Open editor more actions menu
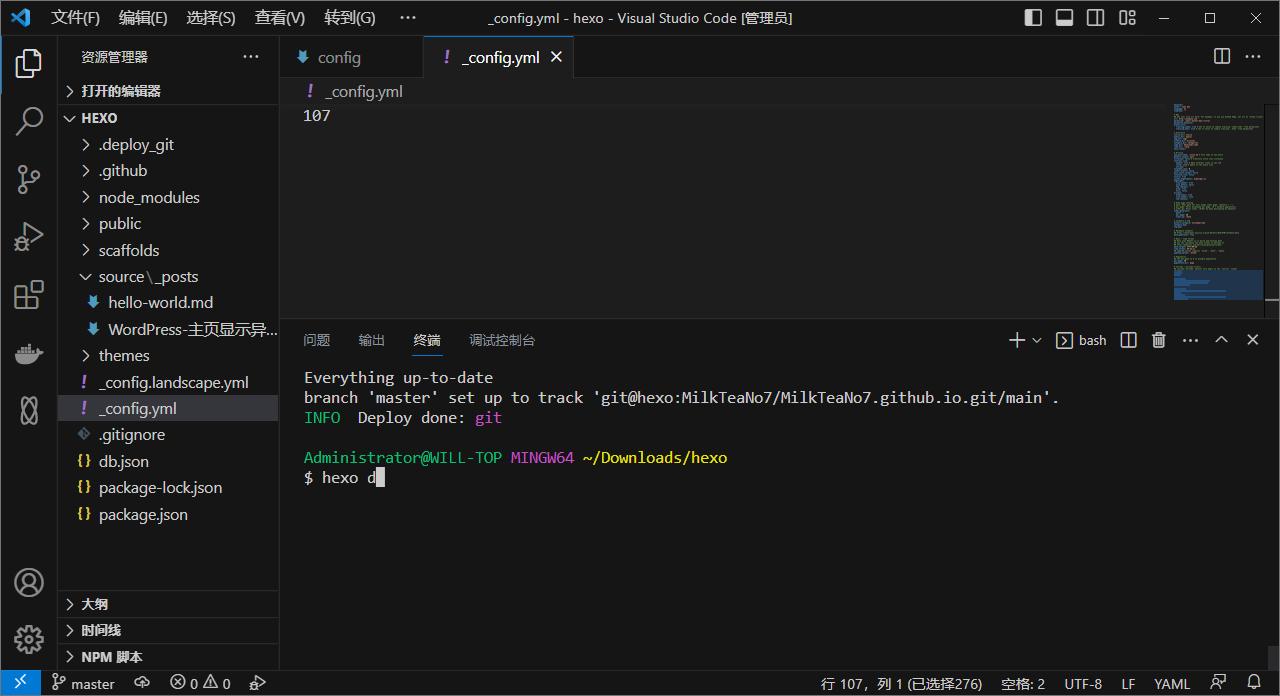This screenshot has width=1280, height=696. point(1253,57)
